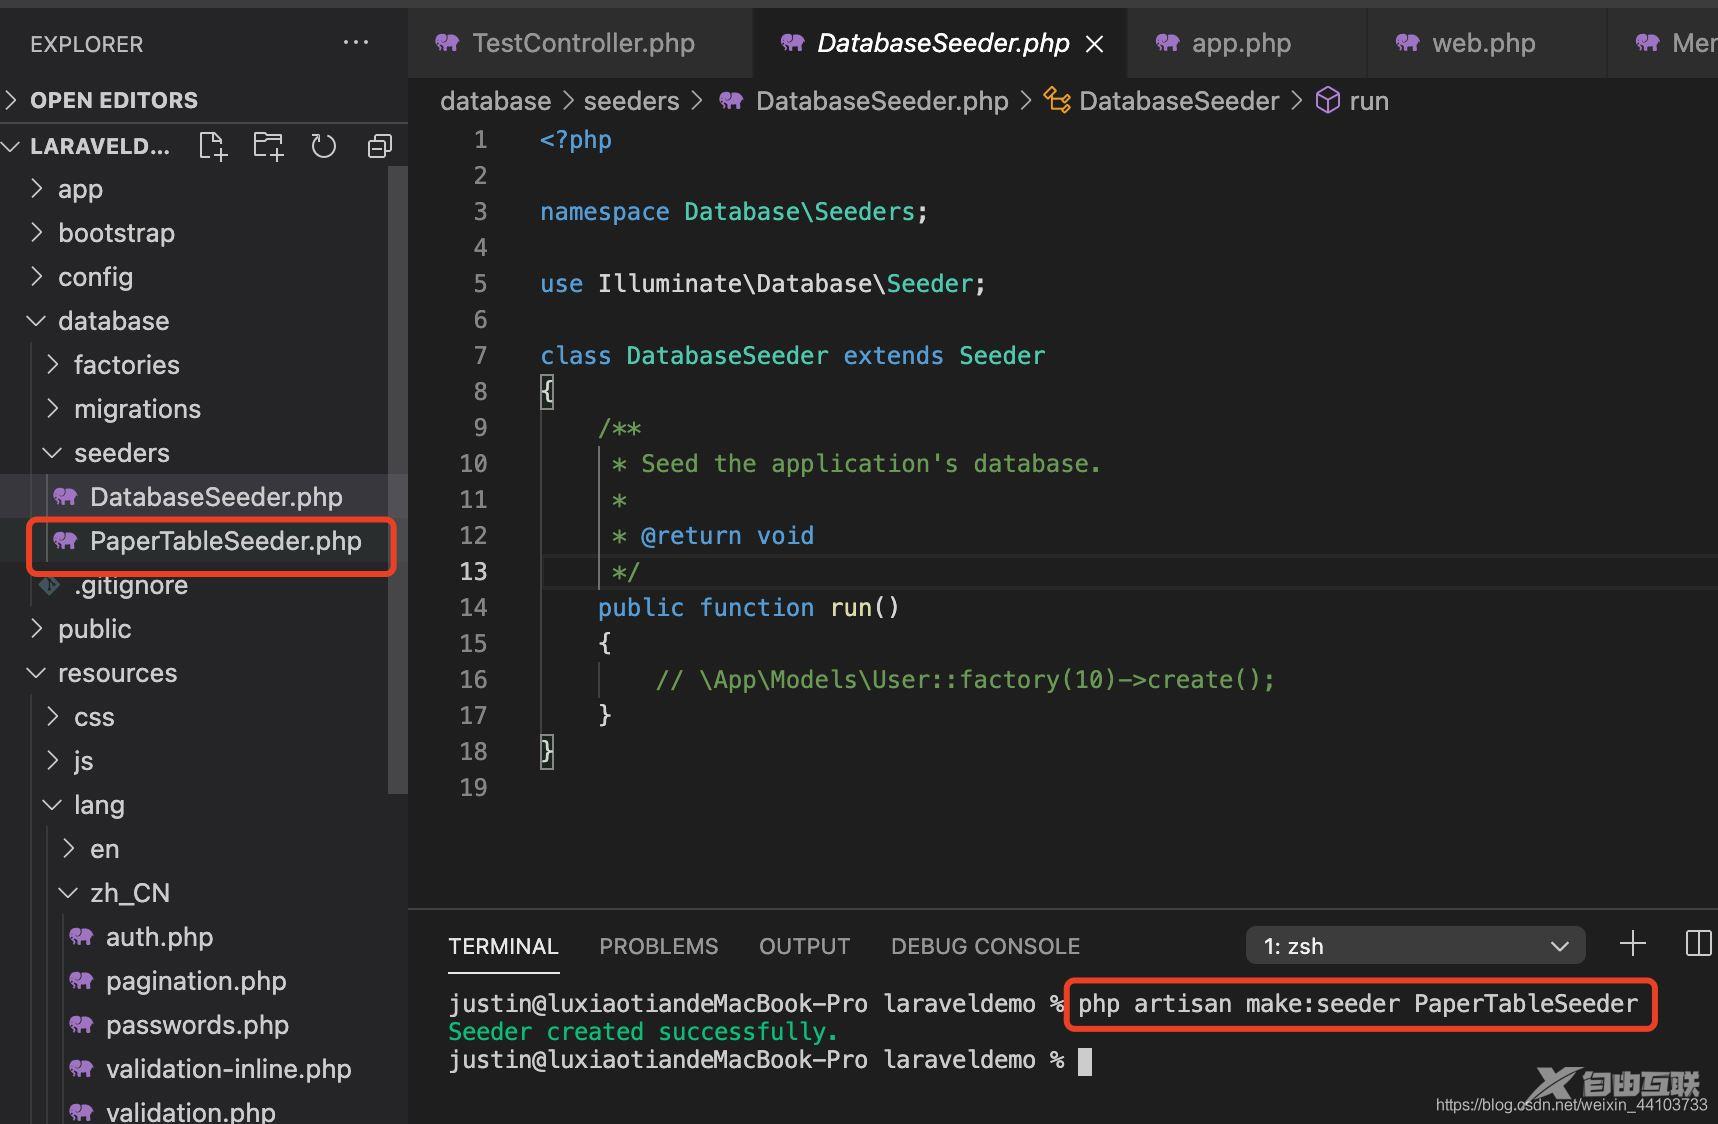Click the PHP icon on TestController.php tab
1718x1124 pixels.
[x=447, y=43]
